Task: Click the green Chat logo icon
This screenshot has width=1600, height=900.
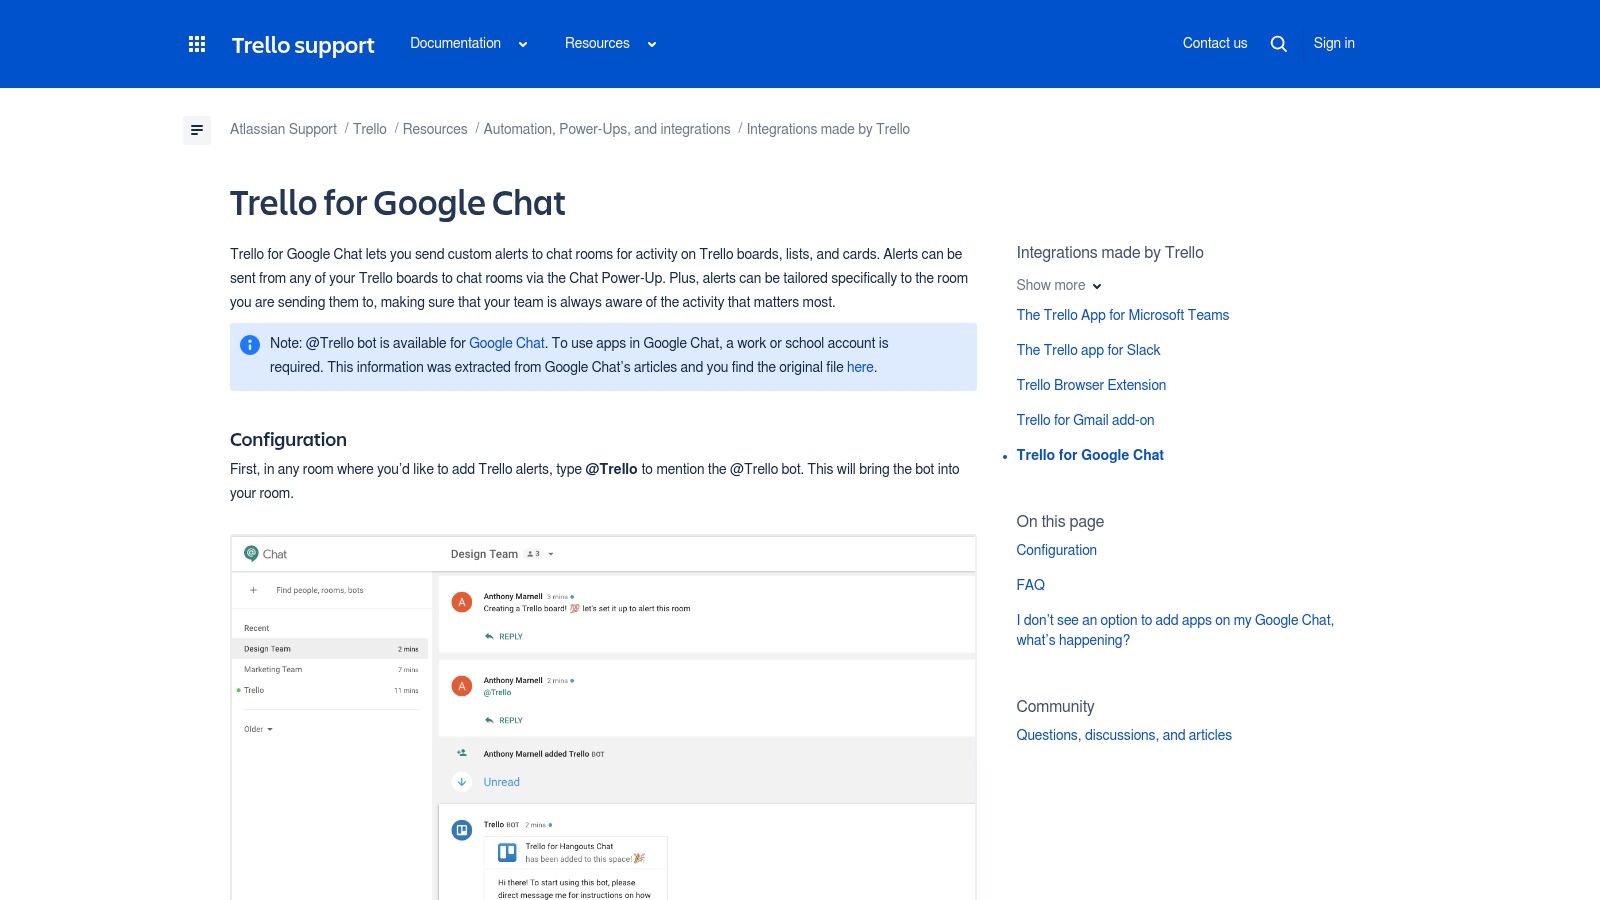Action: pyautogui.click(x=250, y=553)
